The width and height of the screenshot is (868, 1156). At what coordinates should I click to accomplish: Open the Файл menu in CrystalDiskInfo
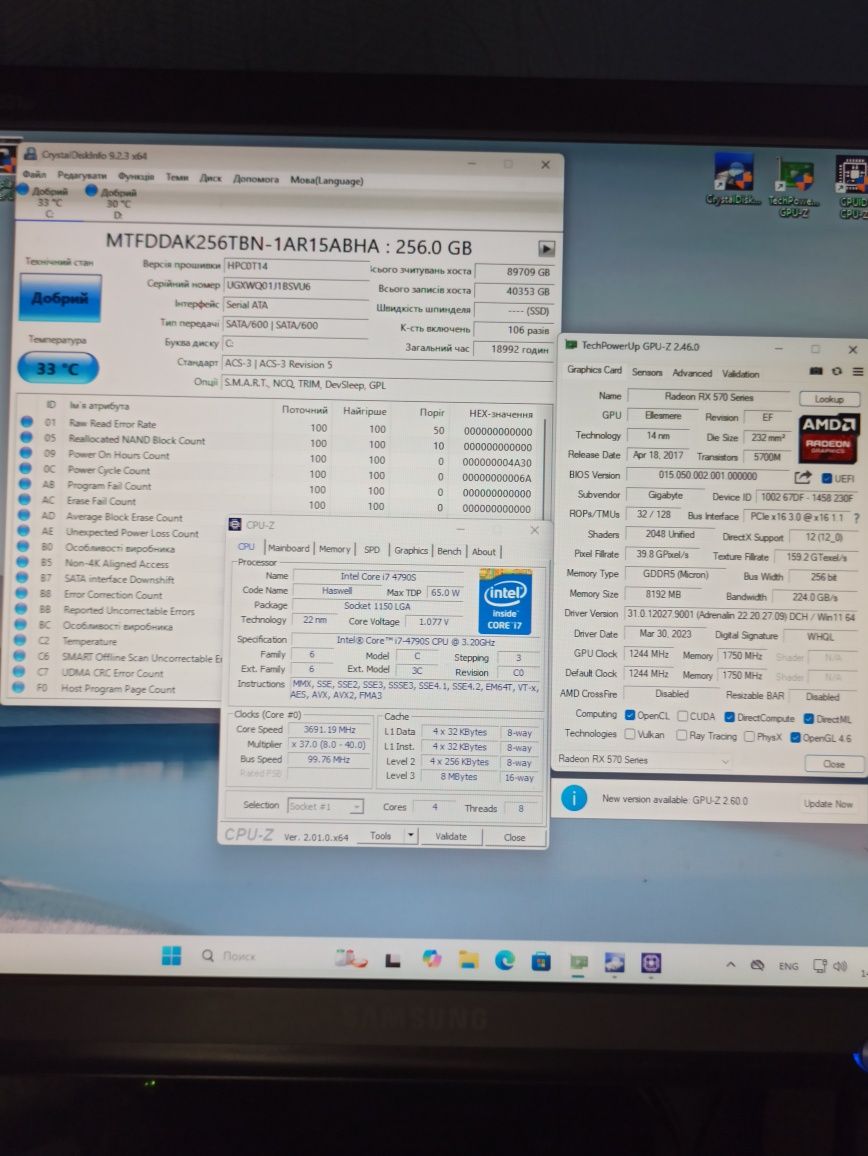tap(34, 175)
